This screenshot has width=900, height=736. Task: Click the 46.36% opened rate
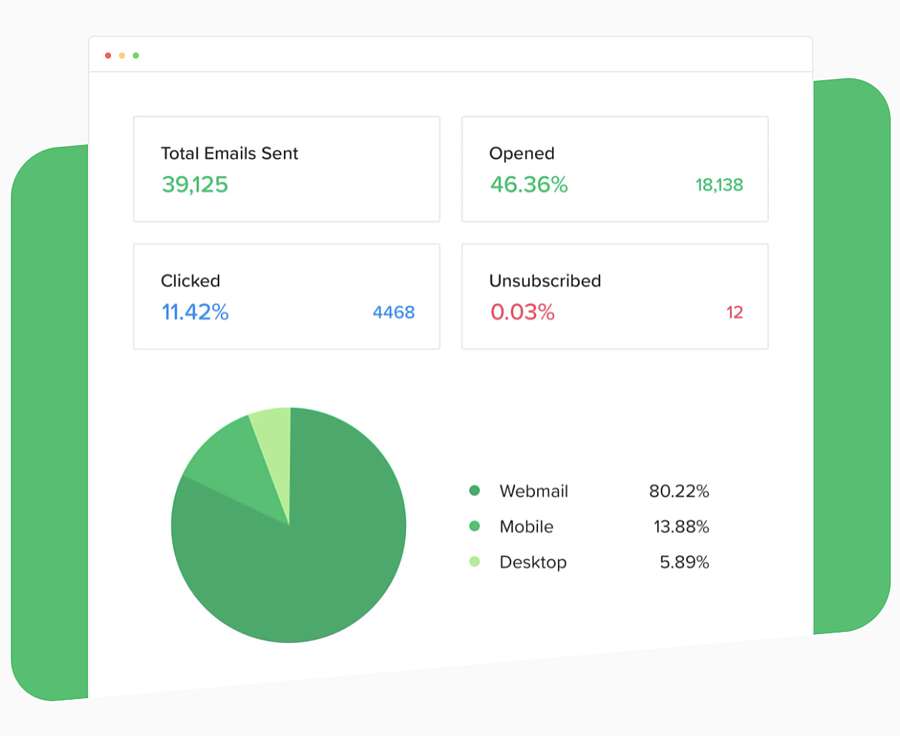point(528,185)
